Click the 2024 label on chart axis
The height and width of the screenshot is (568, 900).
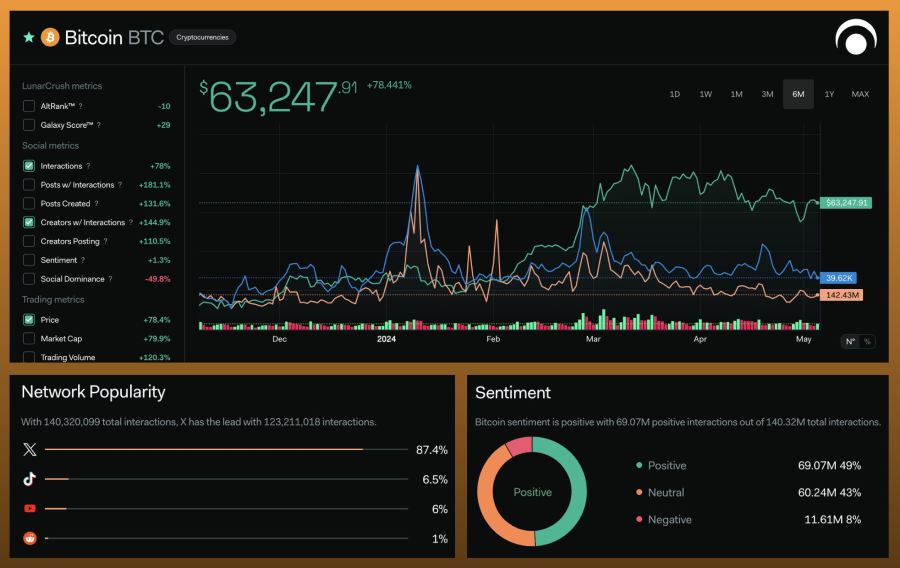pyautogui.click(x=386, y=339)
